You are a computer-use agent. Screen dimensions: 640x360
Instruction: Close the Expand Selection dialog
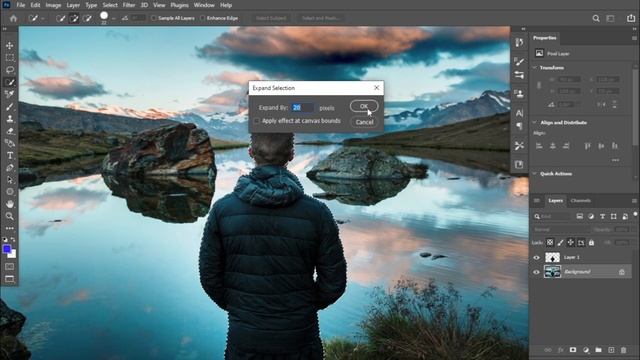pos(376,88)
